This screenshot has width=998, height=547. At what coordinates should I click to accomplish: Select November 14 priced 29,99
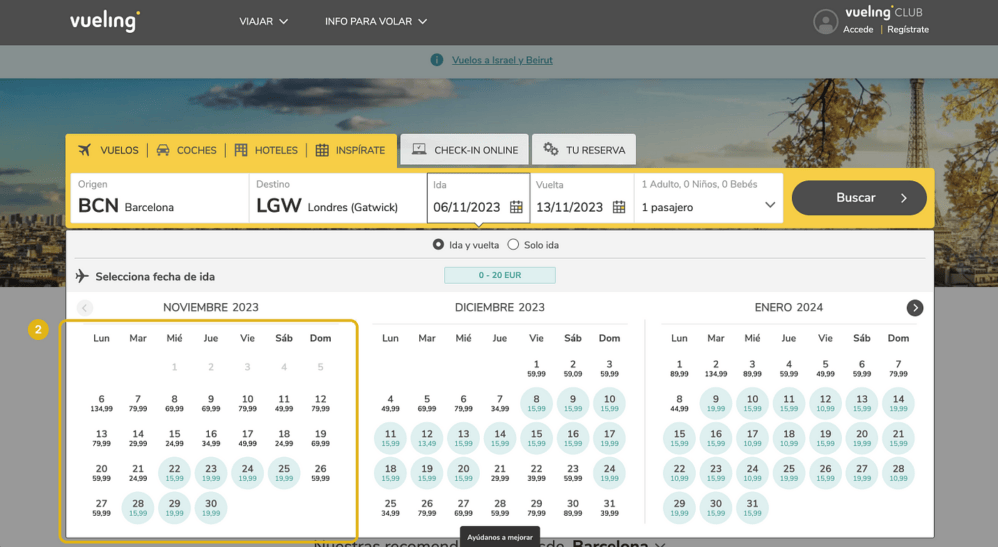point(138,438)
